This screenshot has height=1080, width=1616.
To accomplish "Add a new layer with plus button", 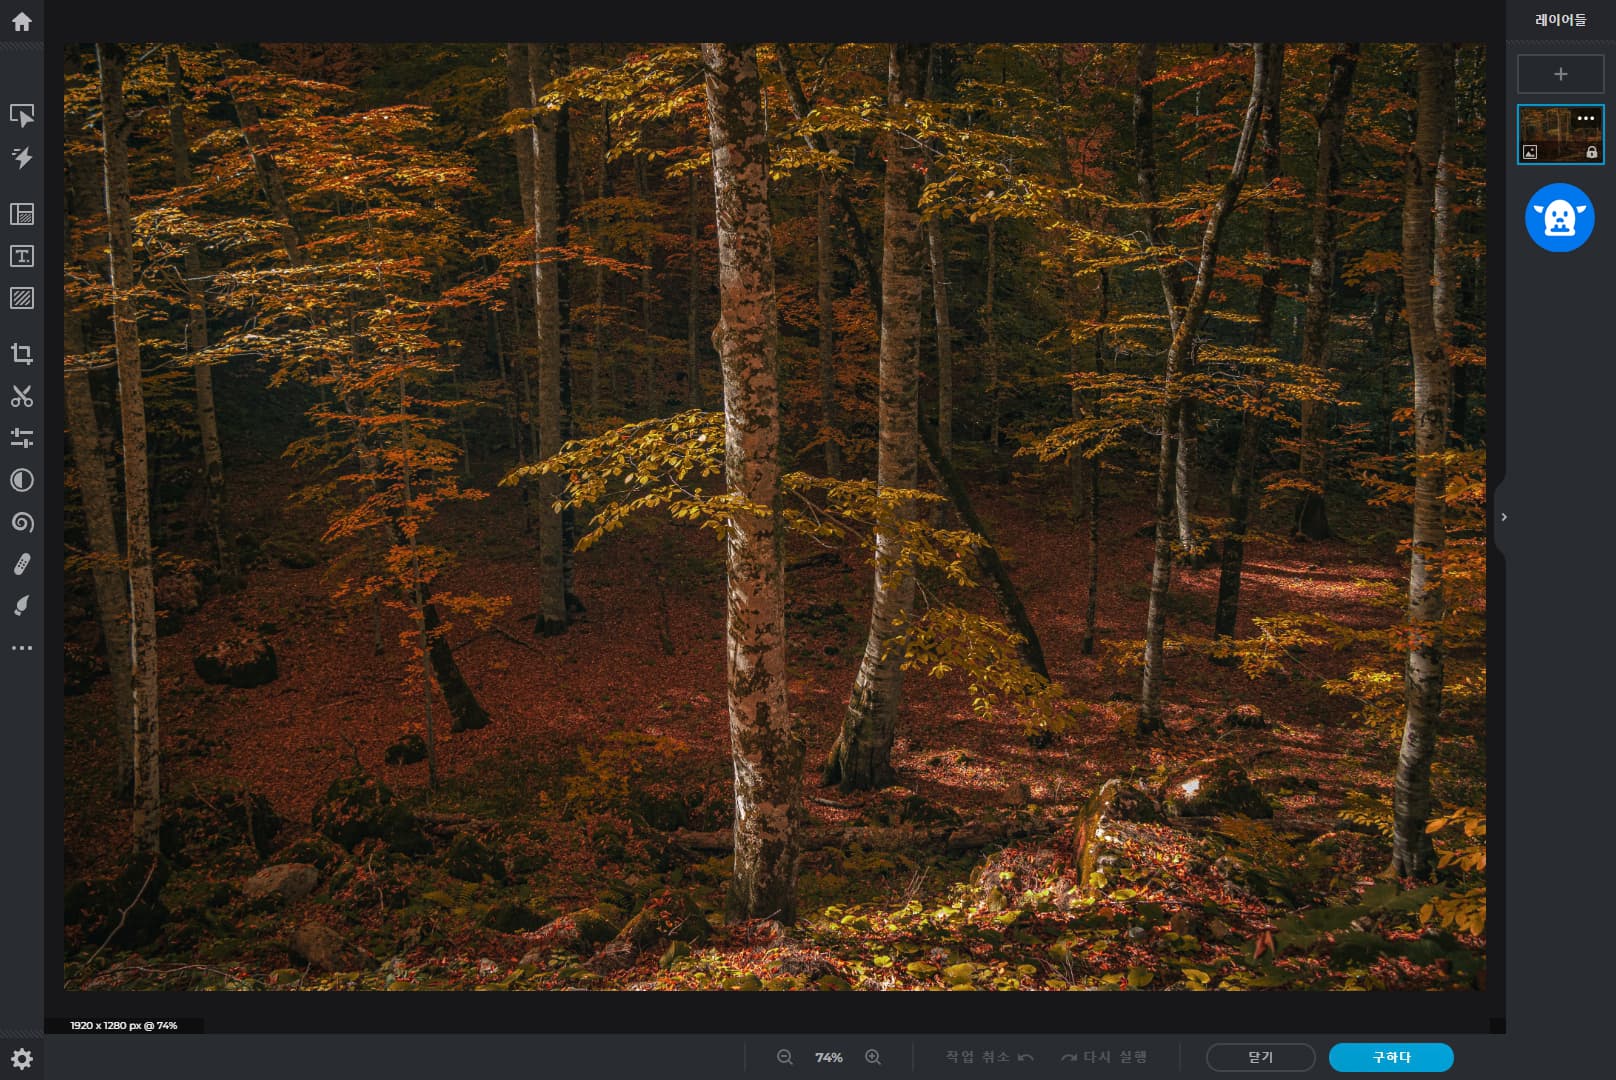I will [1560, 74].
